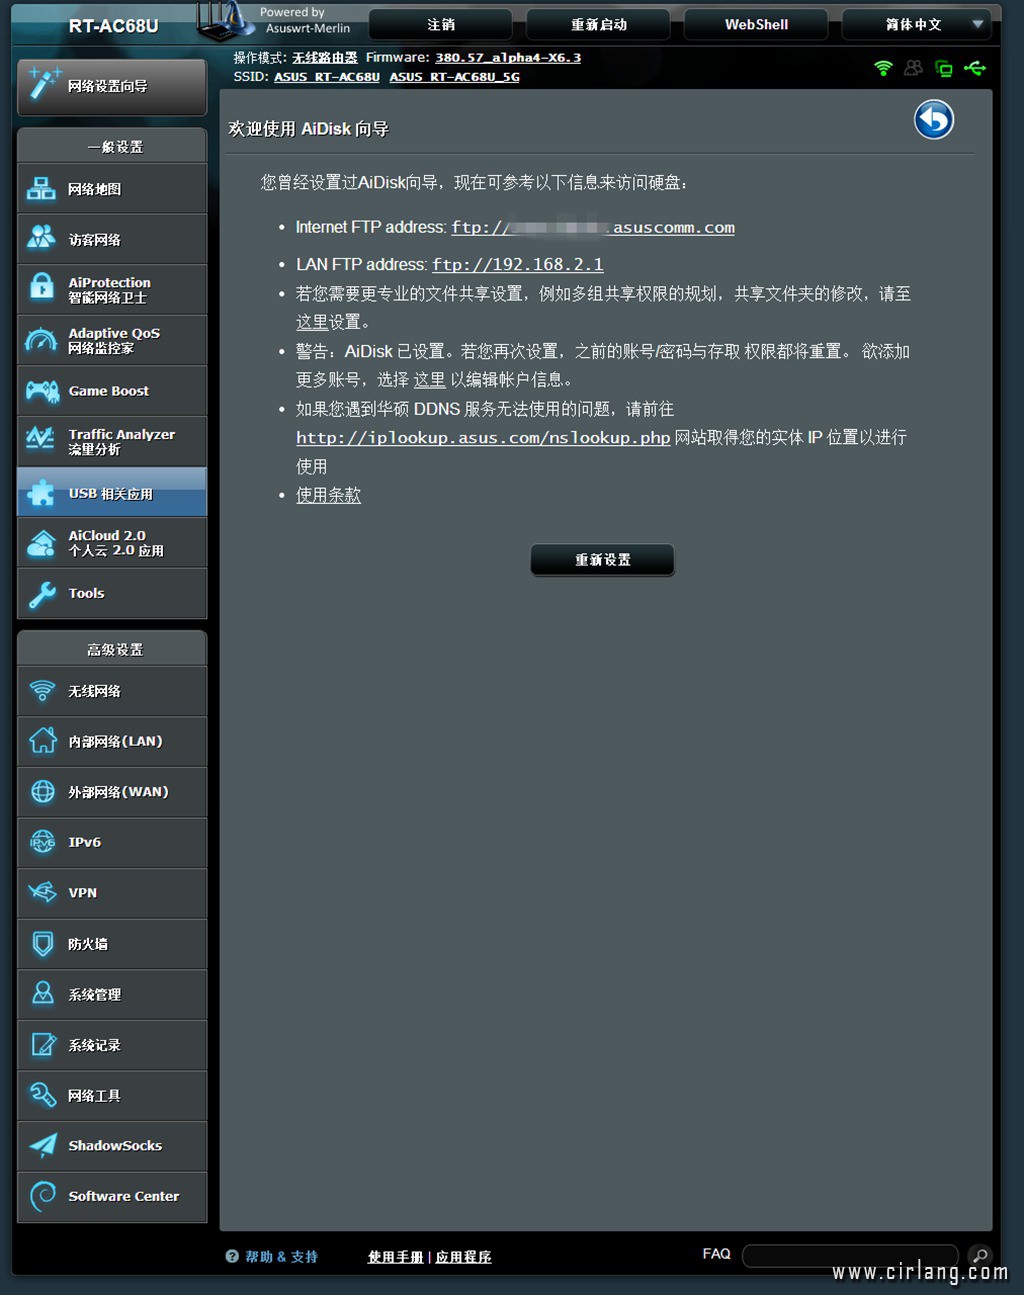Select the Software Center menu item label
This screenshot has height=1295, width=1024.
click(x=124, y=1196)
